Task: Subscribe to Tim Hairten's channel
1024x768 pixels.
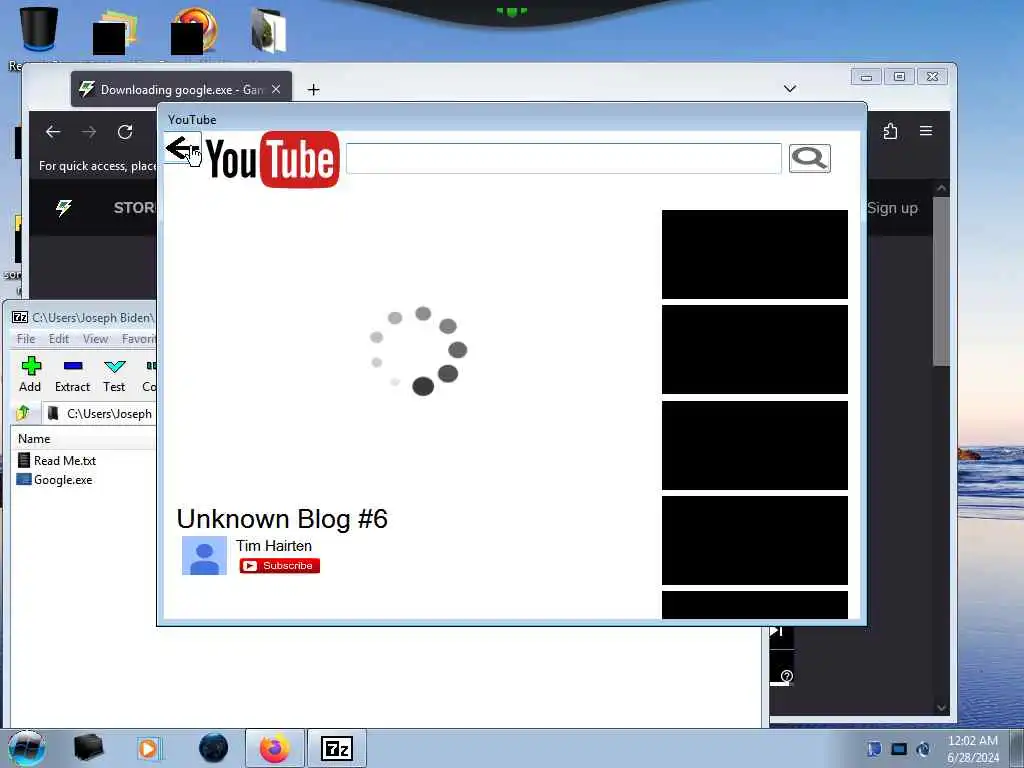Action: tap(280, 566)
